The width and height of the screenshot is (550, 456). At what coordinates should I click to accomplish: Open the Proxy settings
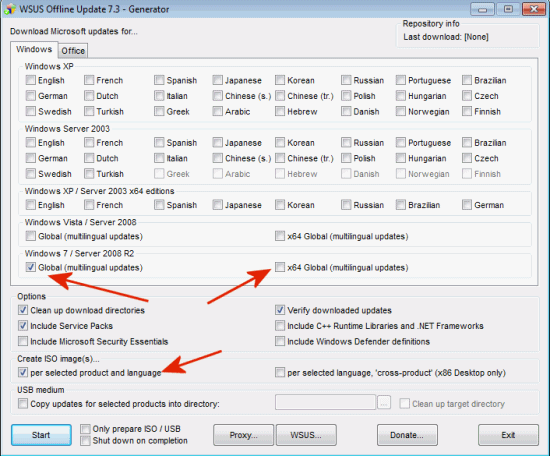click(x=243, y=435)
